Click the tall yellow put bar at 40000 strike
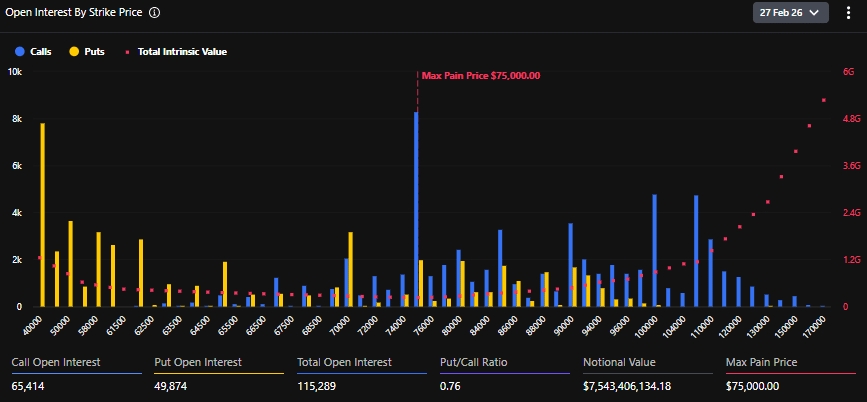 click(42, 215)
